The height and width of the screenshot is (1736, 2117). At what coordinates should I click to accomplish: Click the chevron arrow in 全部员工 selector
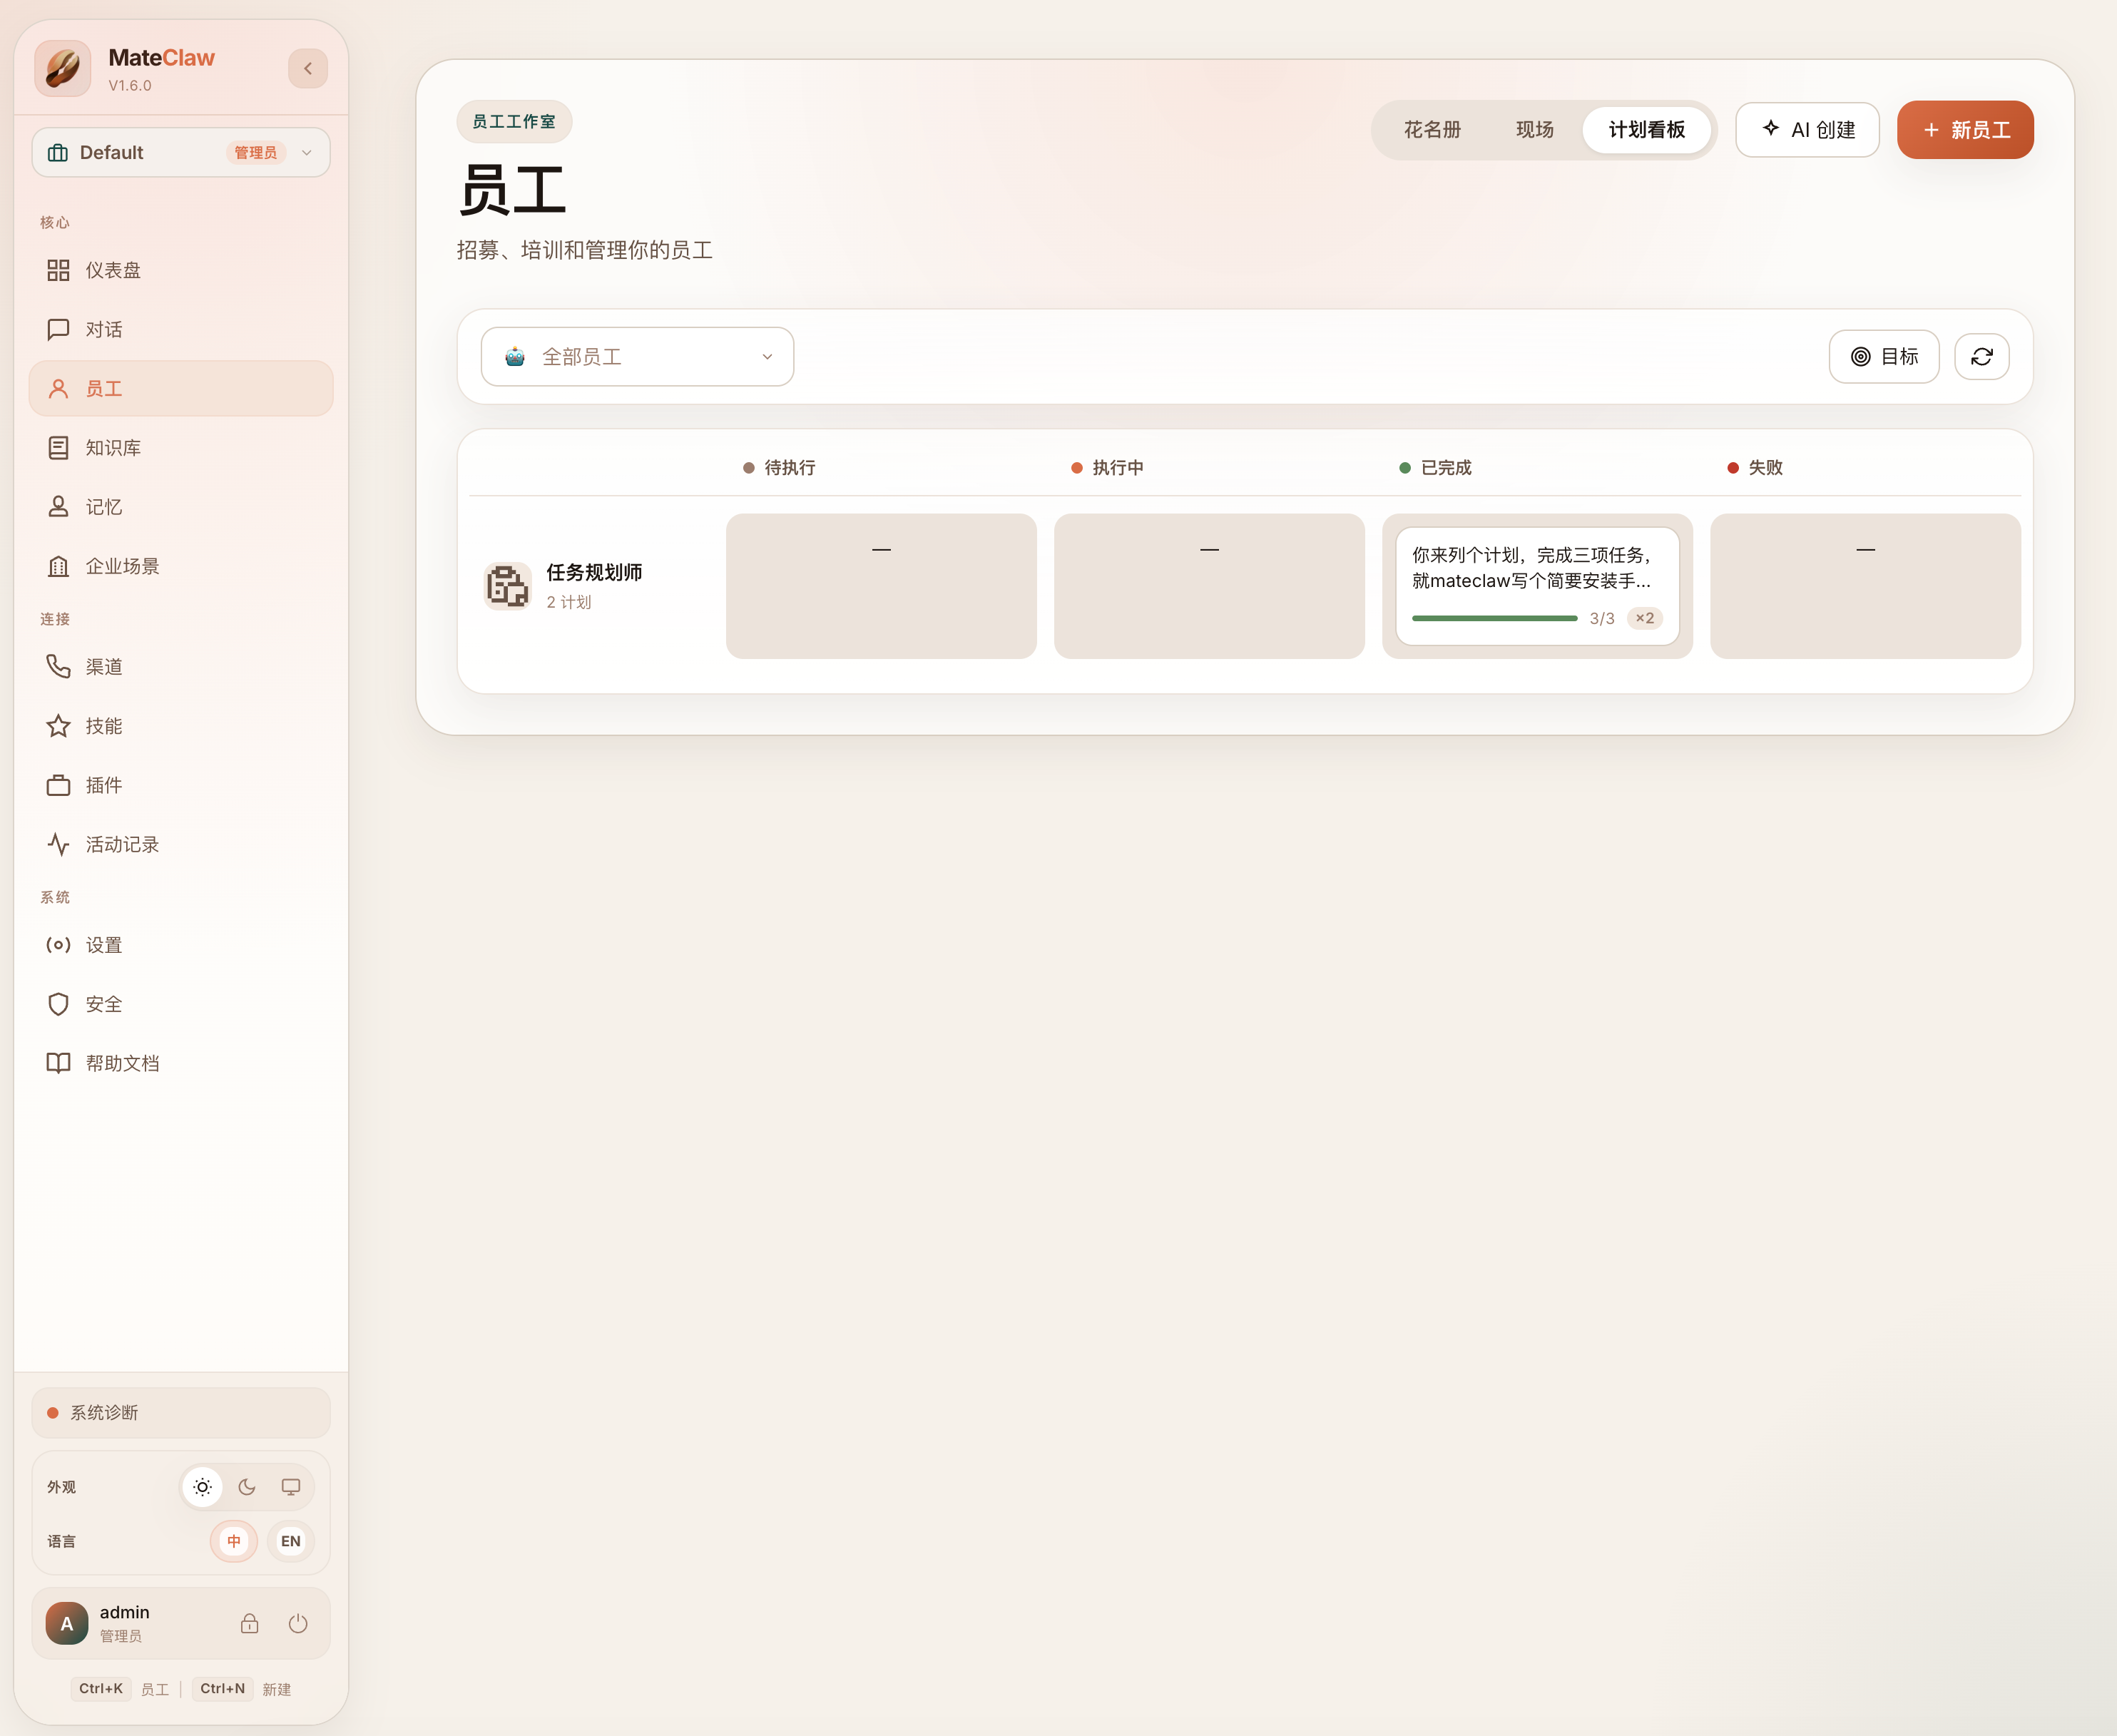click(x=767, y=357)
